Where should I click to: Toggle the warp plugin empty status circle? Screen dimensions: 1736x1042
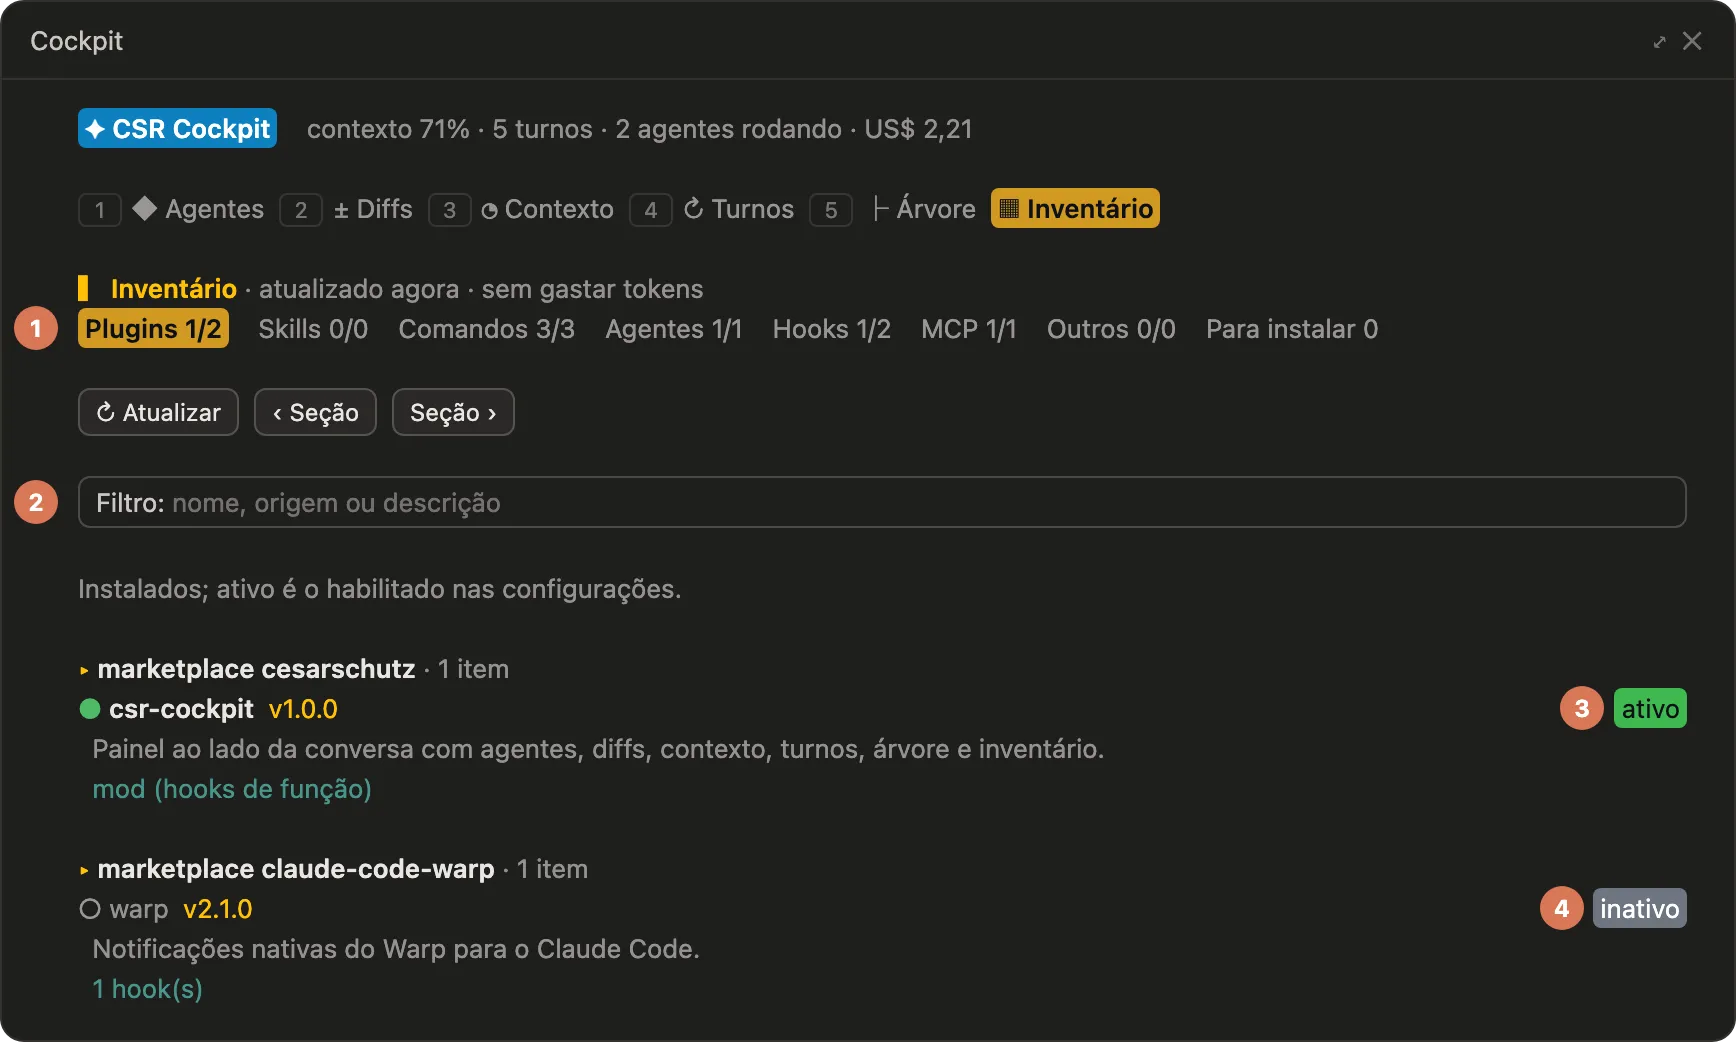coord(90,909)
